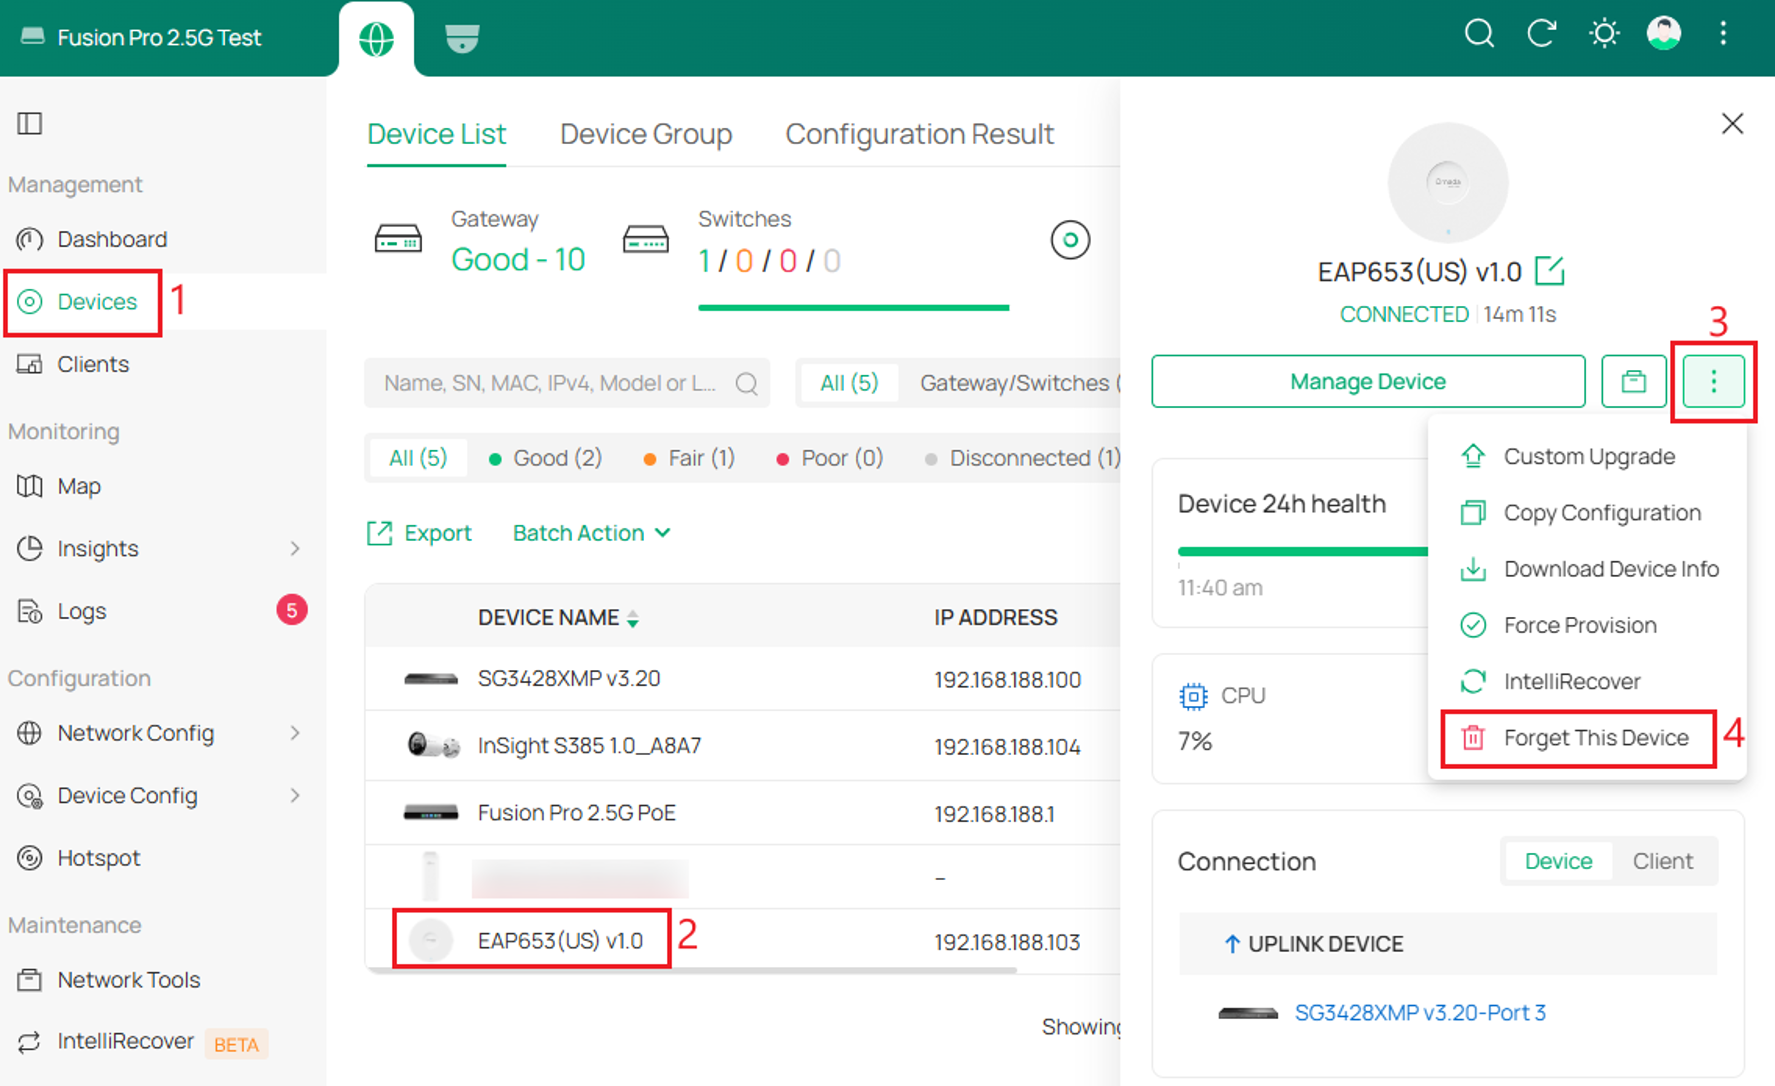Select the Device List tab
The image size is (1775, 1086).
pos(436,134)
